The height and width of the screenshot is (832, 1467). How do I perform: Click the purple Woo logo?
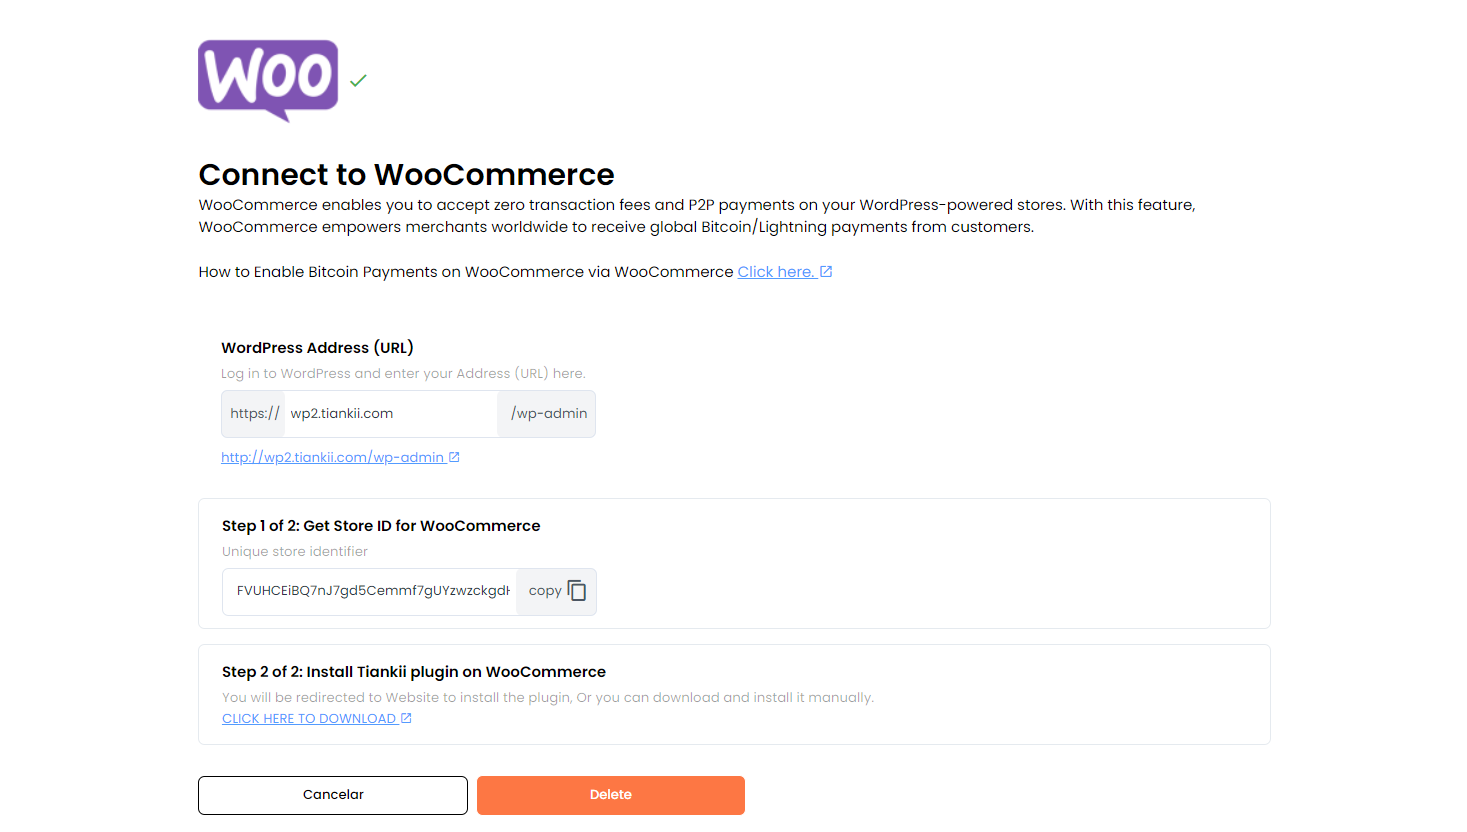[x=268, y=79]
